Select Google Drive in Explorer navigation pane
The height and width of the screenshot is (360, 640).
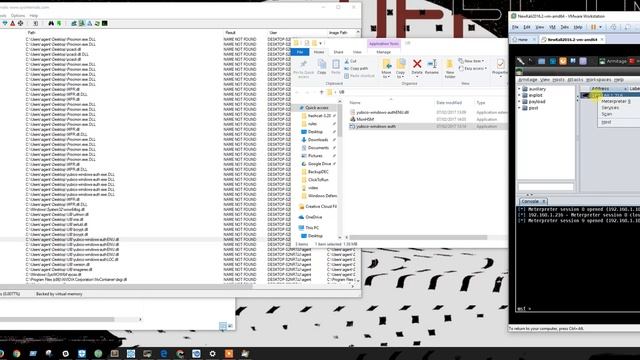click(319, 164)
